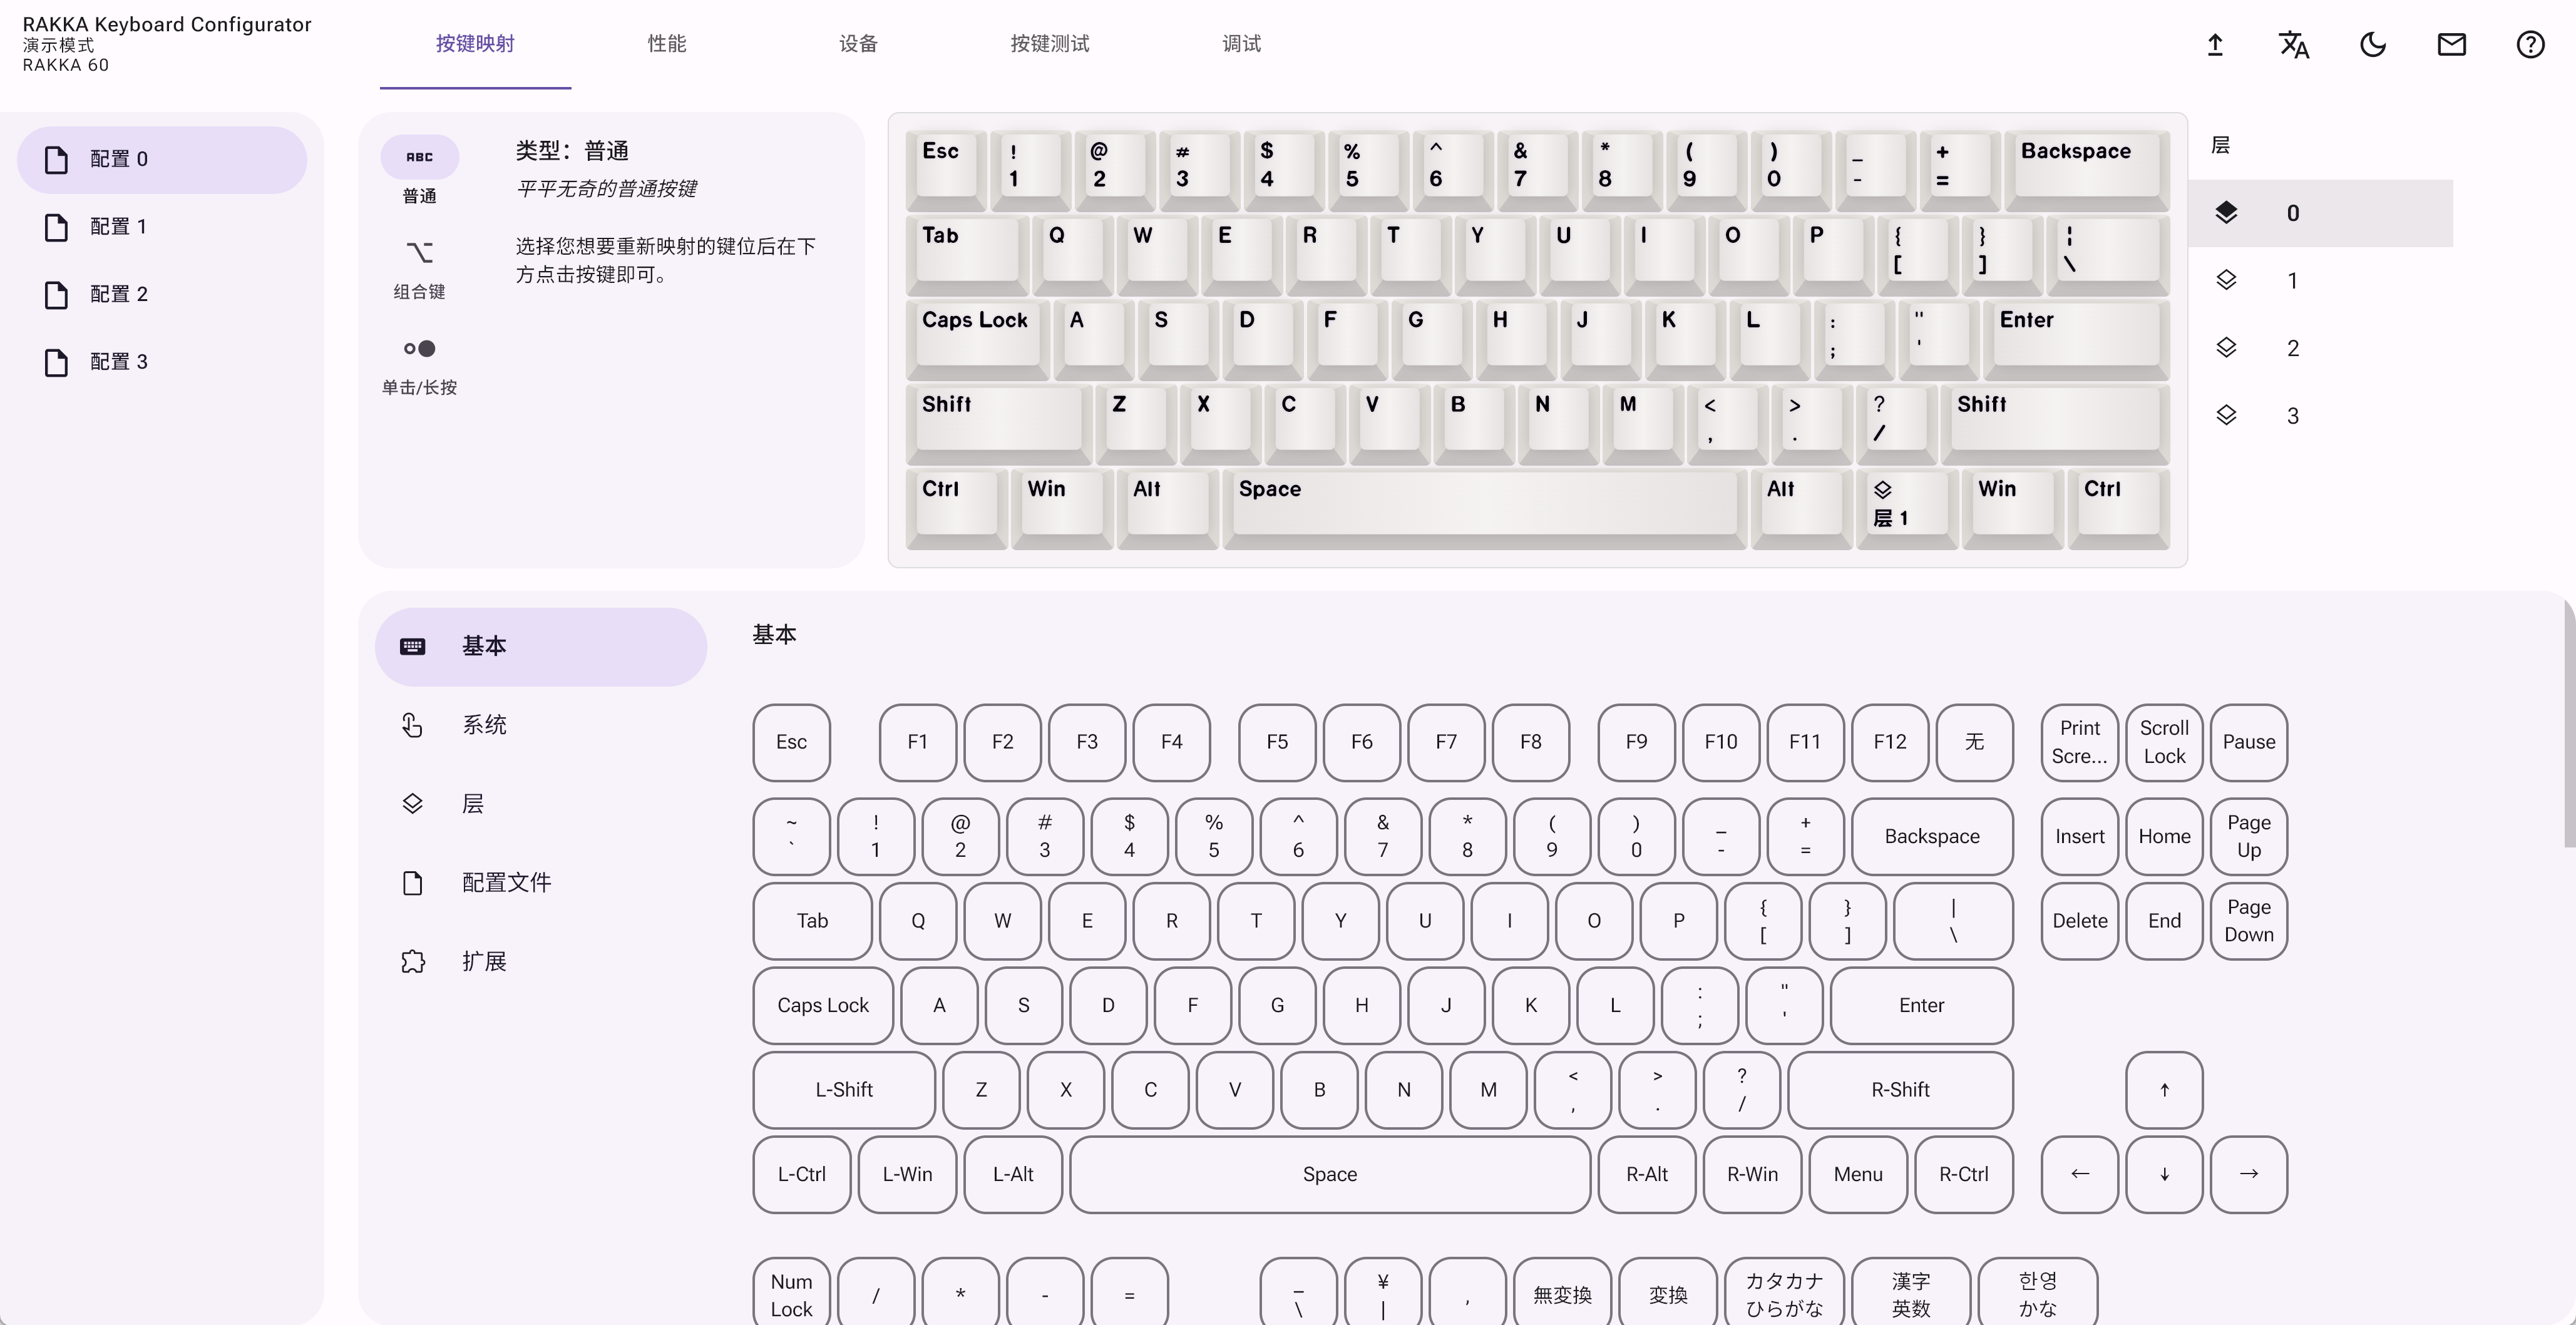The width and height of the screenshot is (2576, 1325).
Task: Select the Space key on keyboard preview
Action: (1485, 508)
